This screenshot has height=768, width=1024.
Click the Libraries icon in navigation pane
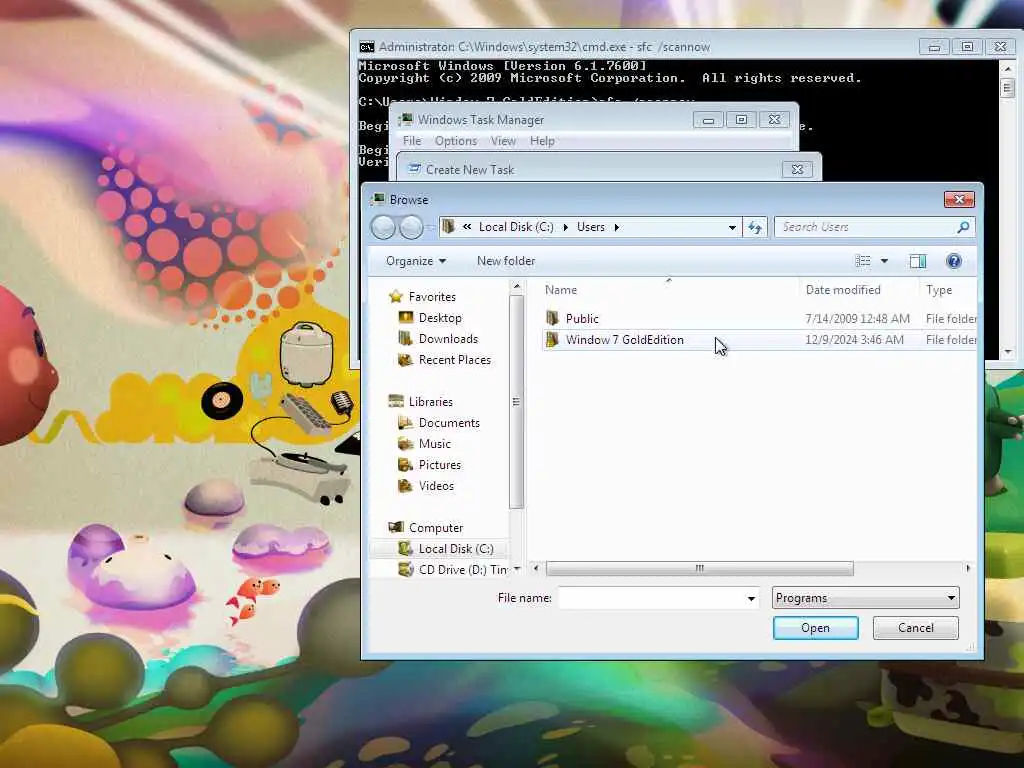coord(396,402)
